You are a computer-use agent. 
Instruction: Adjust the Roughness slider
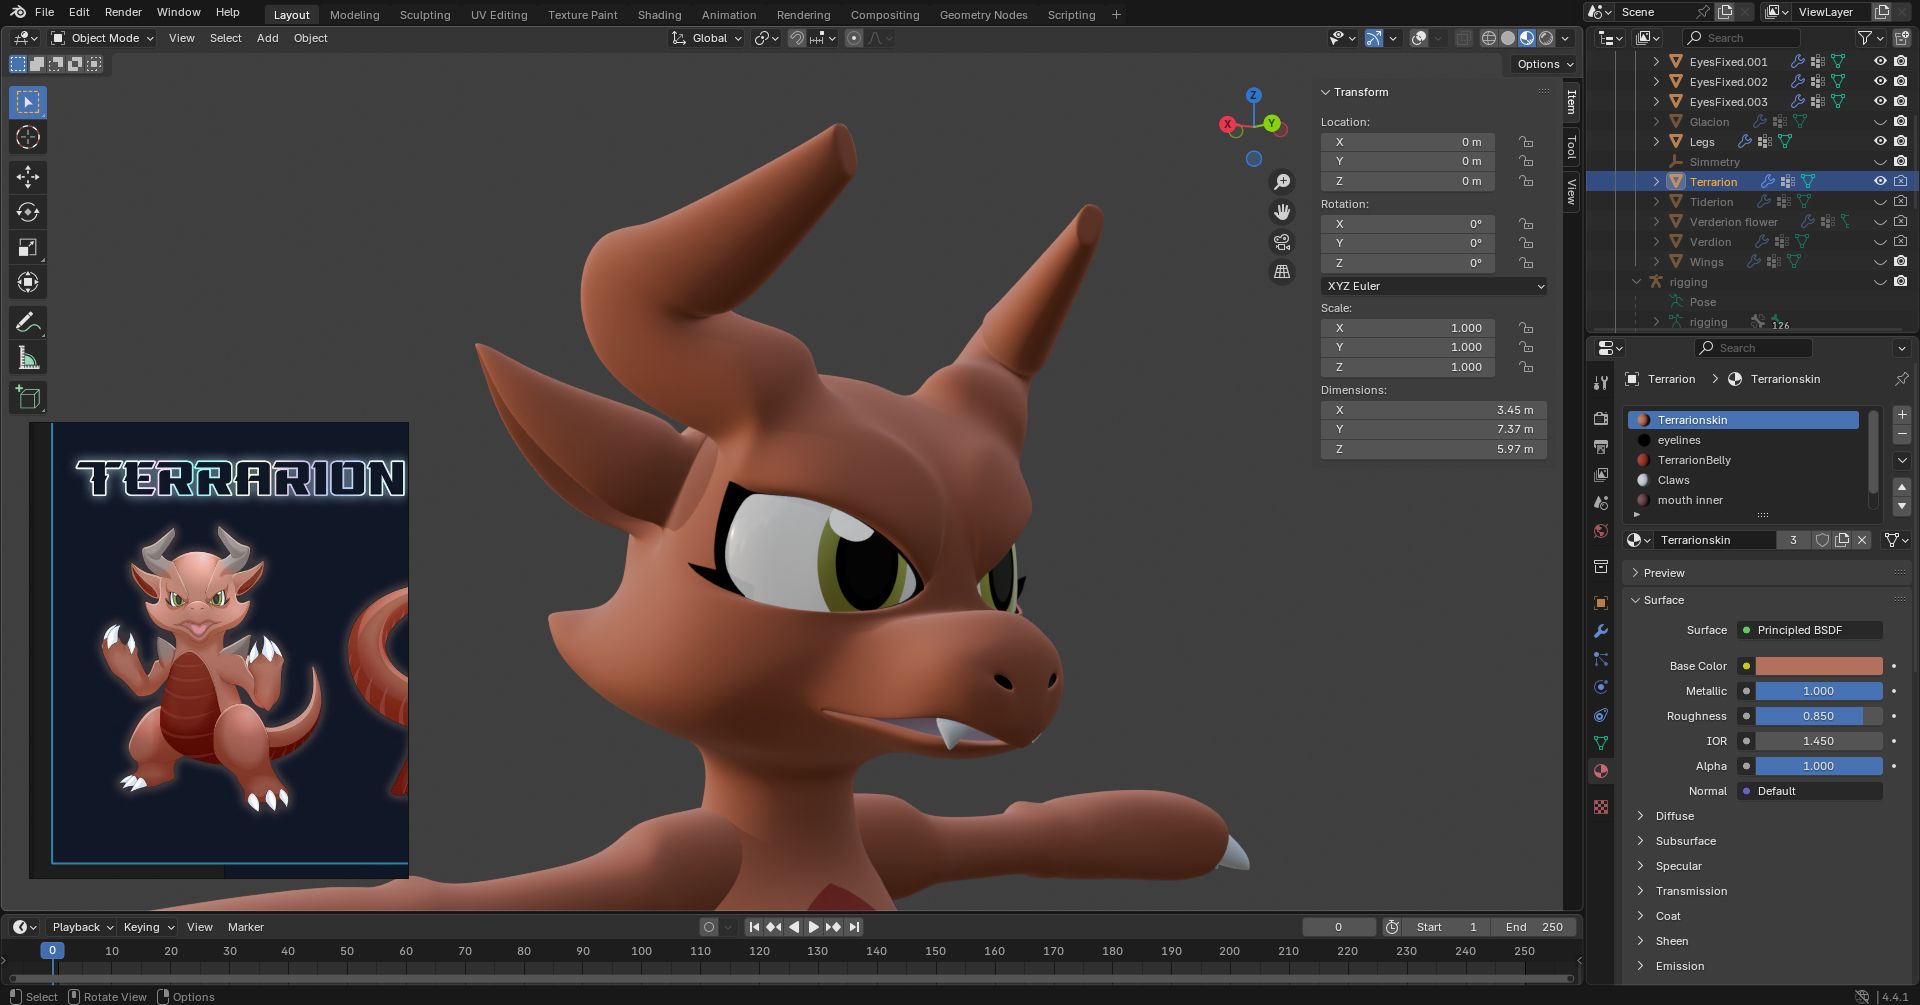point(1819,716)
